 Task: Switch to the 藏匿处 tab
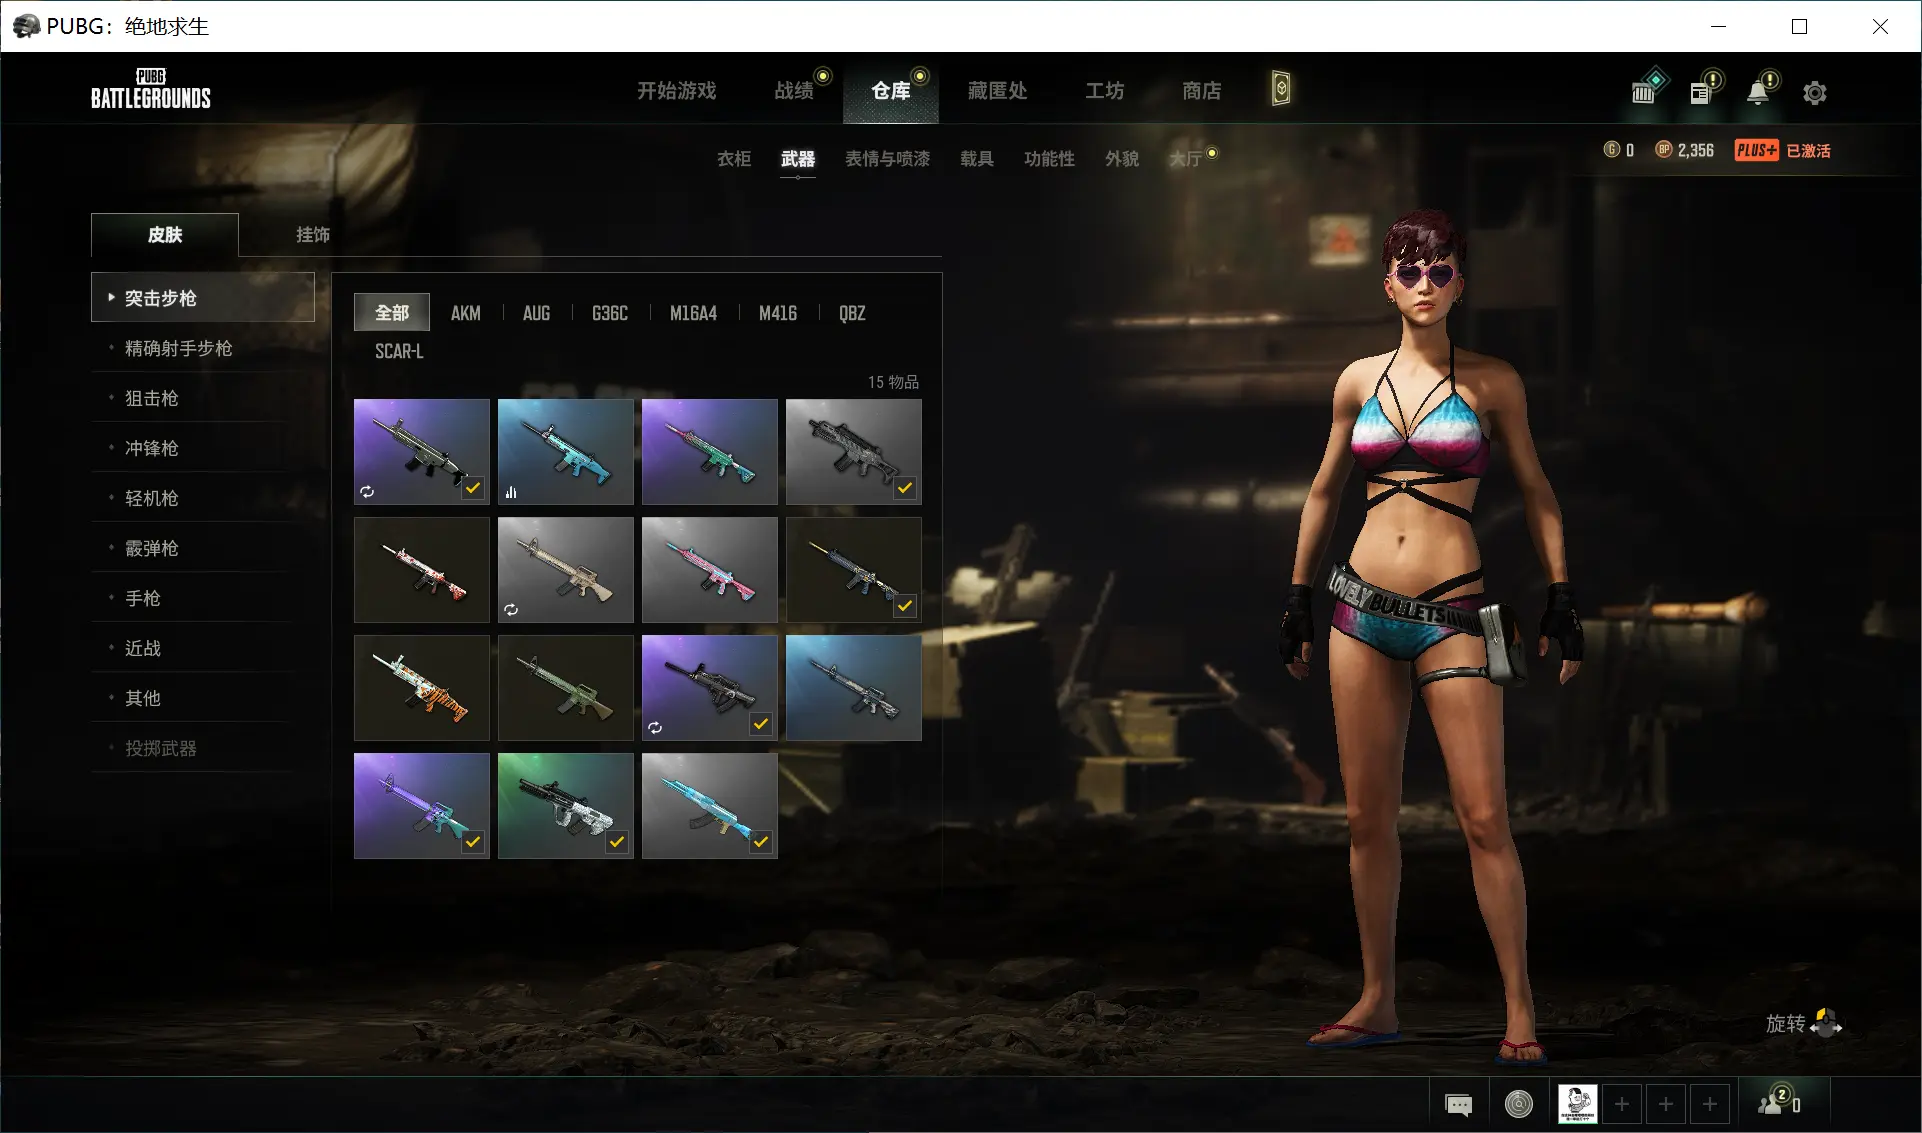pos(997,91)
